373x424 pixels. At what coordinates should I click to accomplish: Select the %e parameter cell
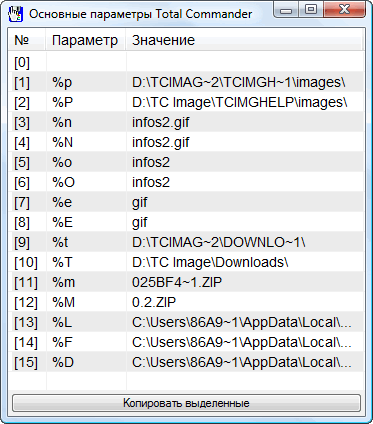[x=62, y=202]
